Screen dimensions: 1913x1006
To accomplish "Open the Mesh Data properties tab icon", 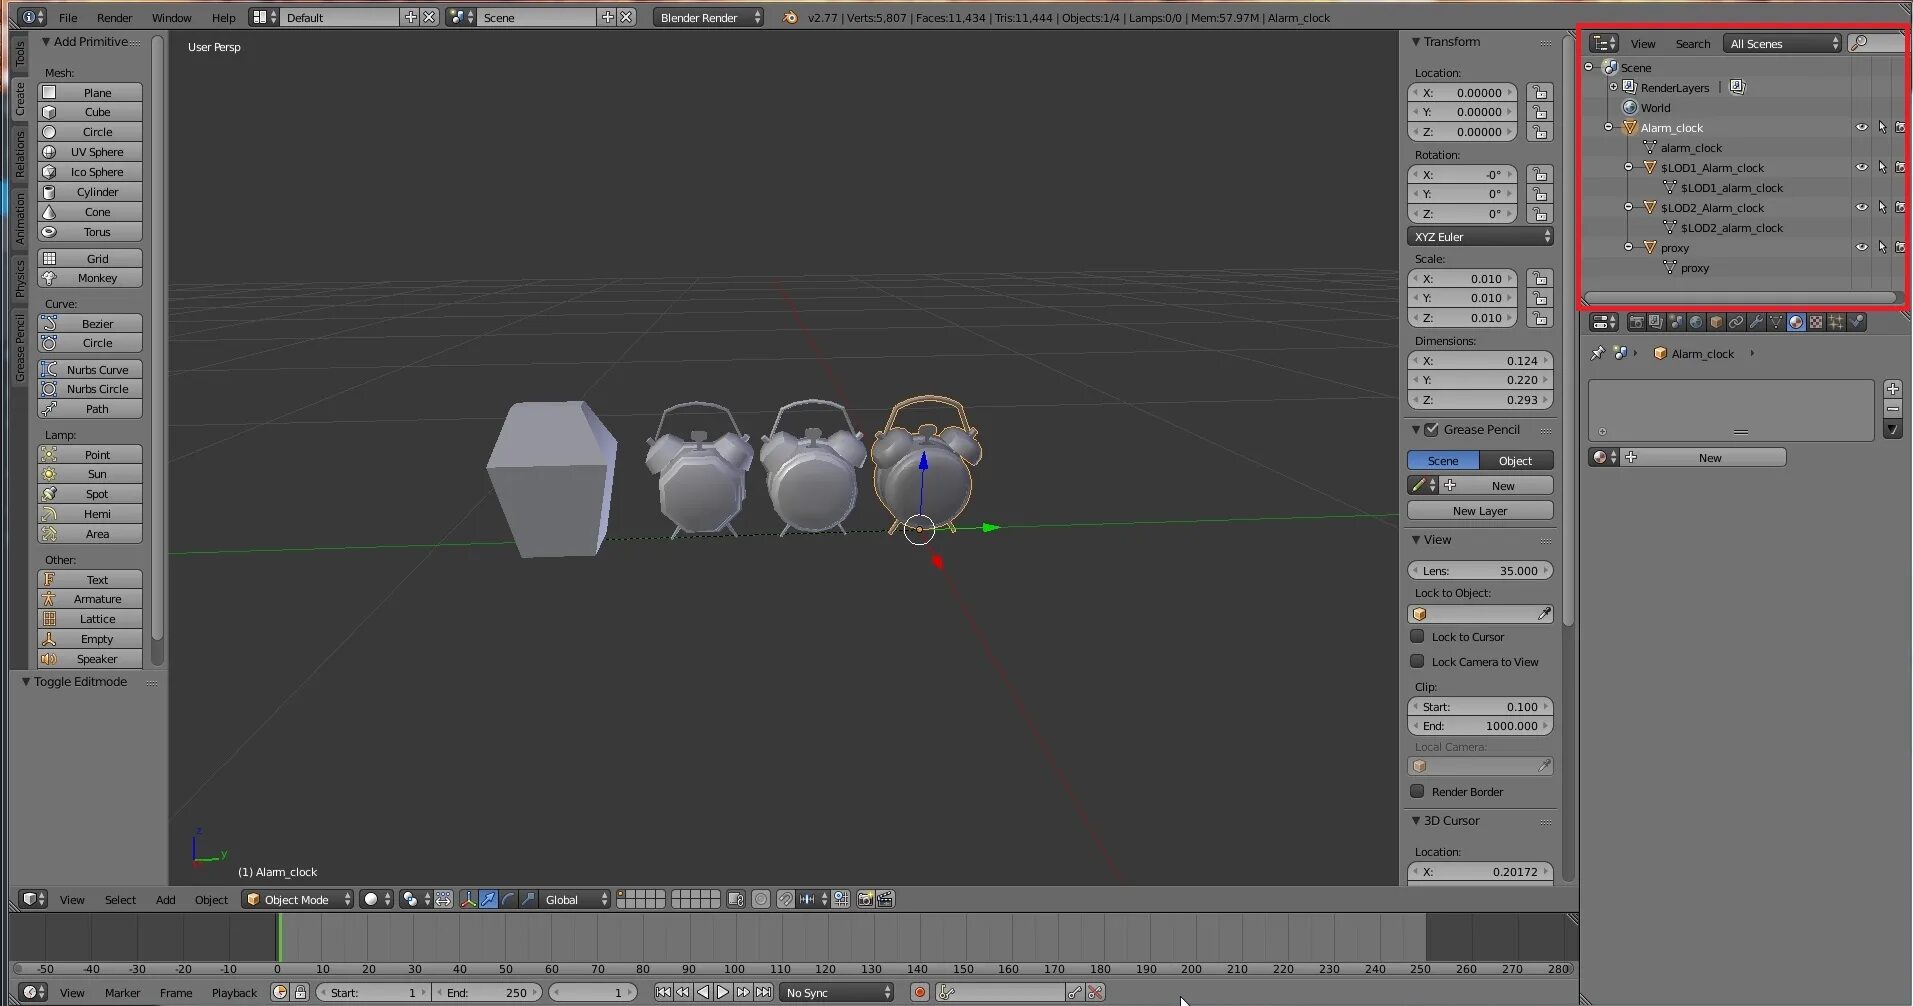I will [x=1776, y=322].
